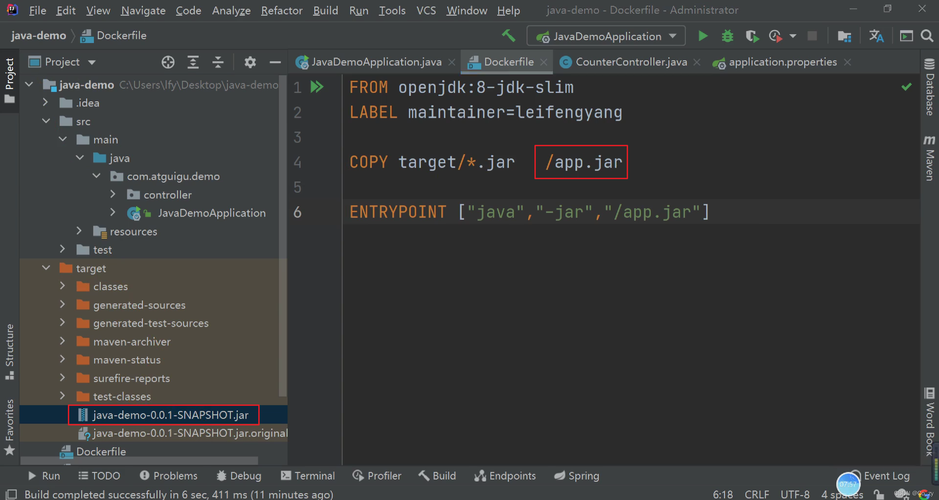Switch to application.properties tab
The image size is (939, 500).
pos(782,62)
